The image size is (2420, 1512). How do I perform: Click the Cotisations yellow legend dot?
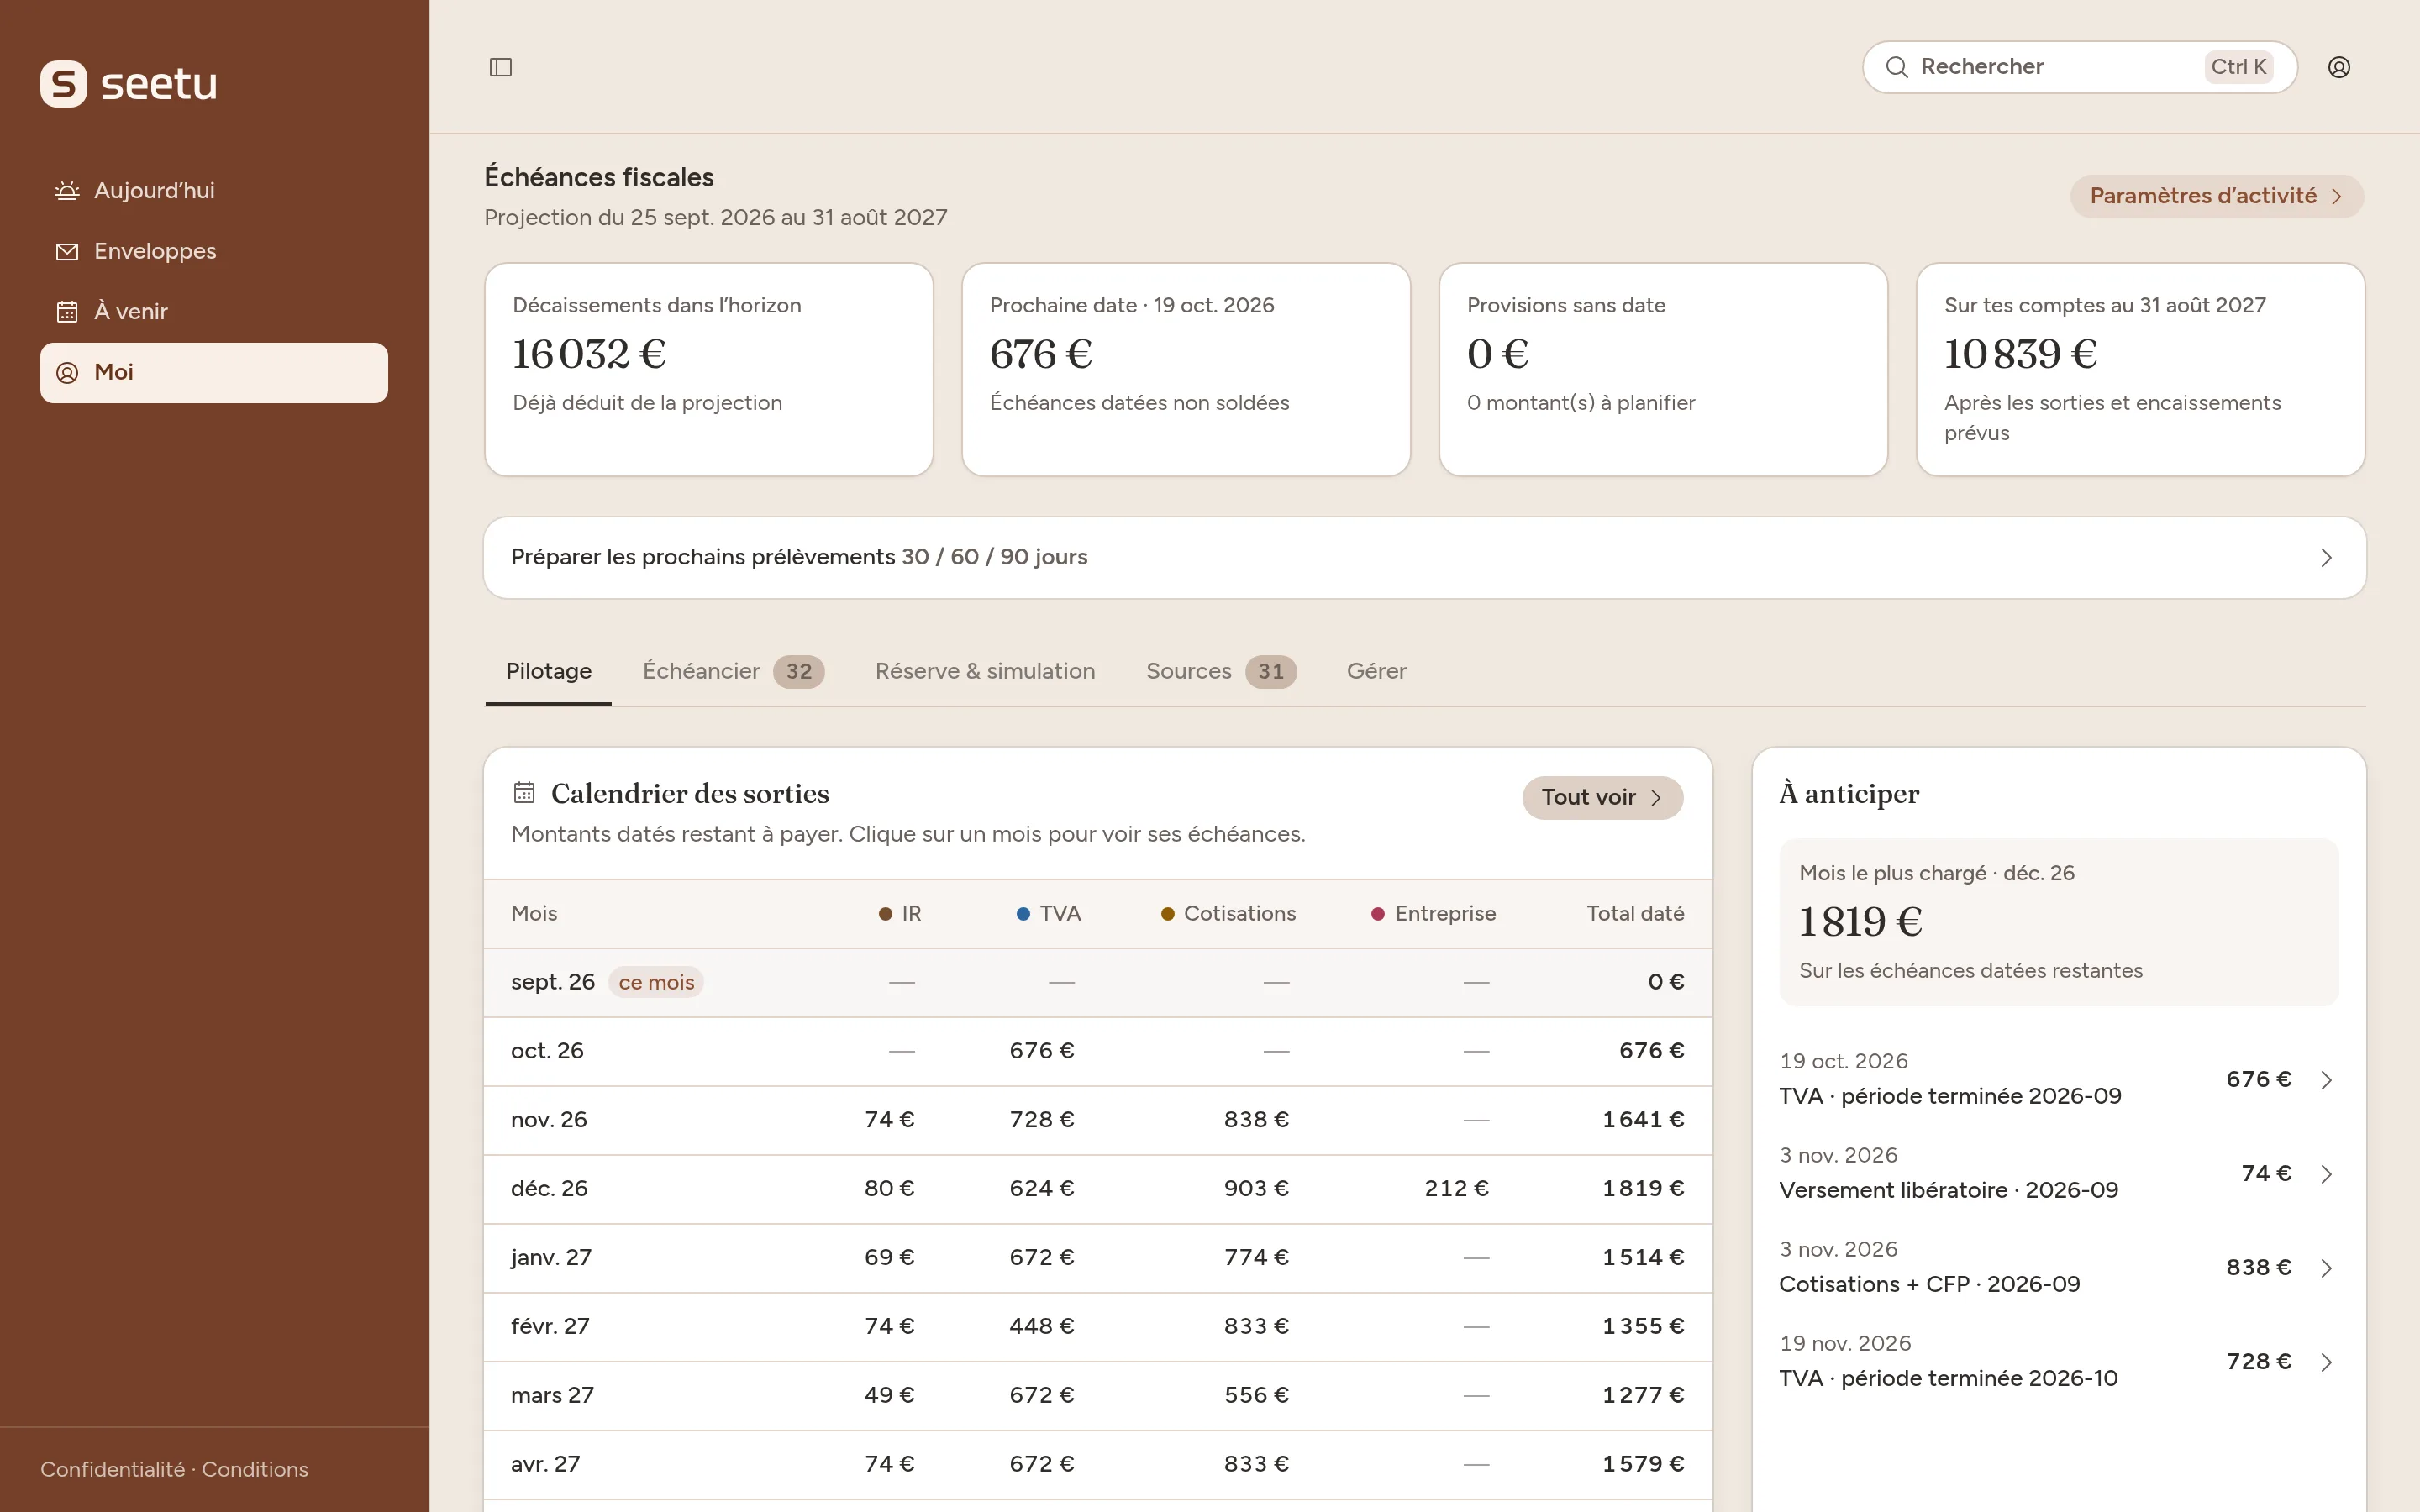(x=1167, y=914)
